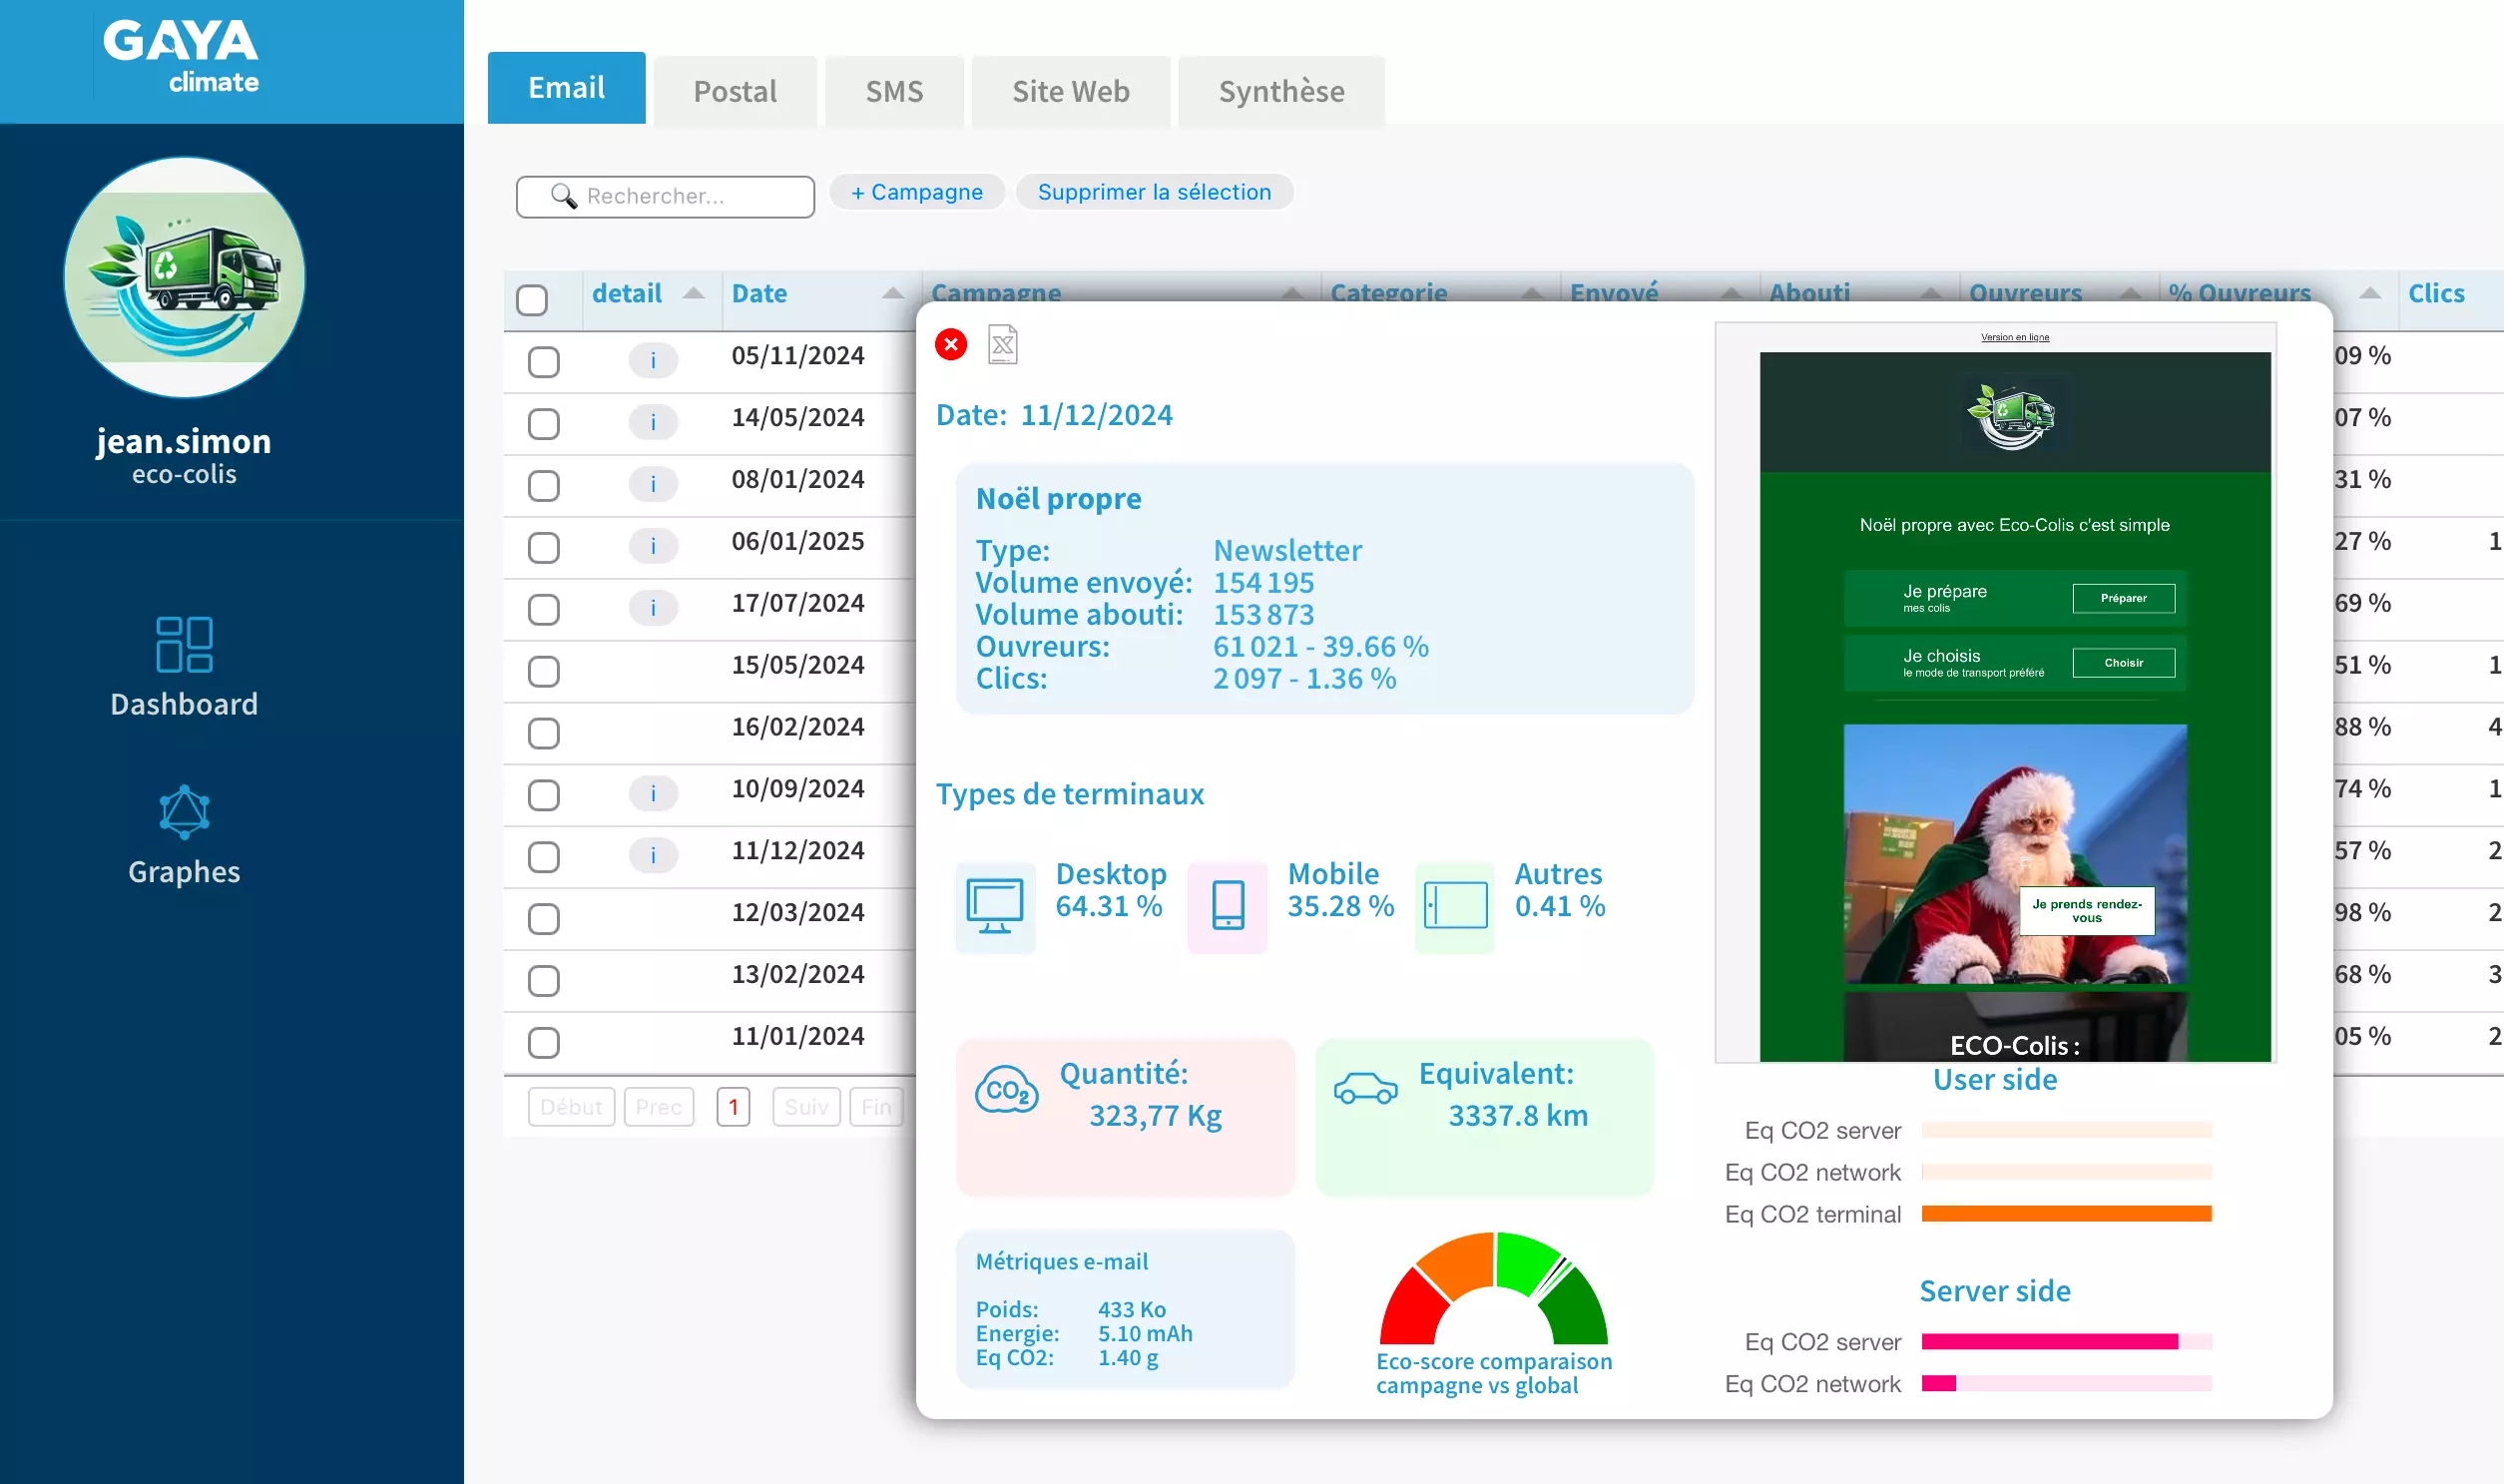Check the 05/11/2024 row checkbox

coord(544,362)
